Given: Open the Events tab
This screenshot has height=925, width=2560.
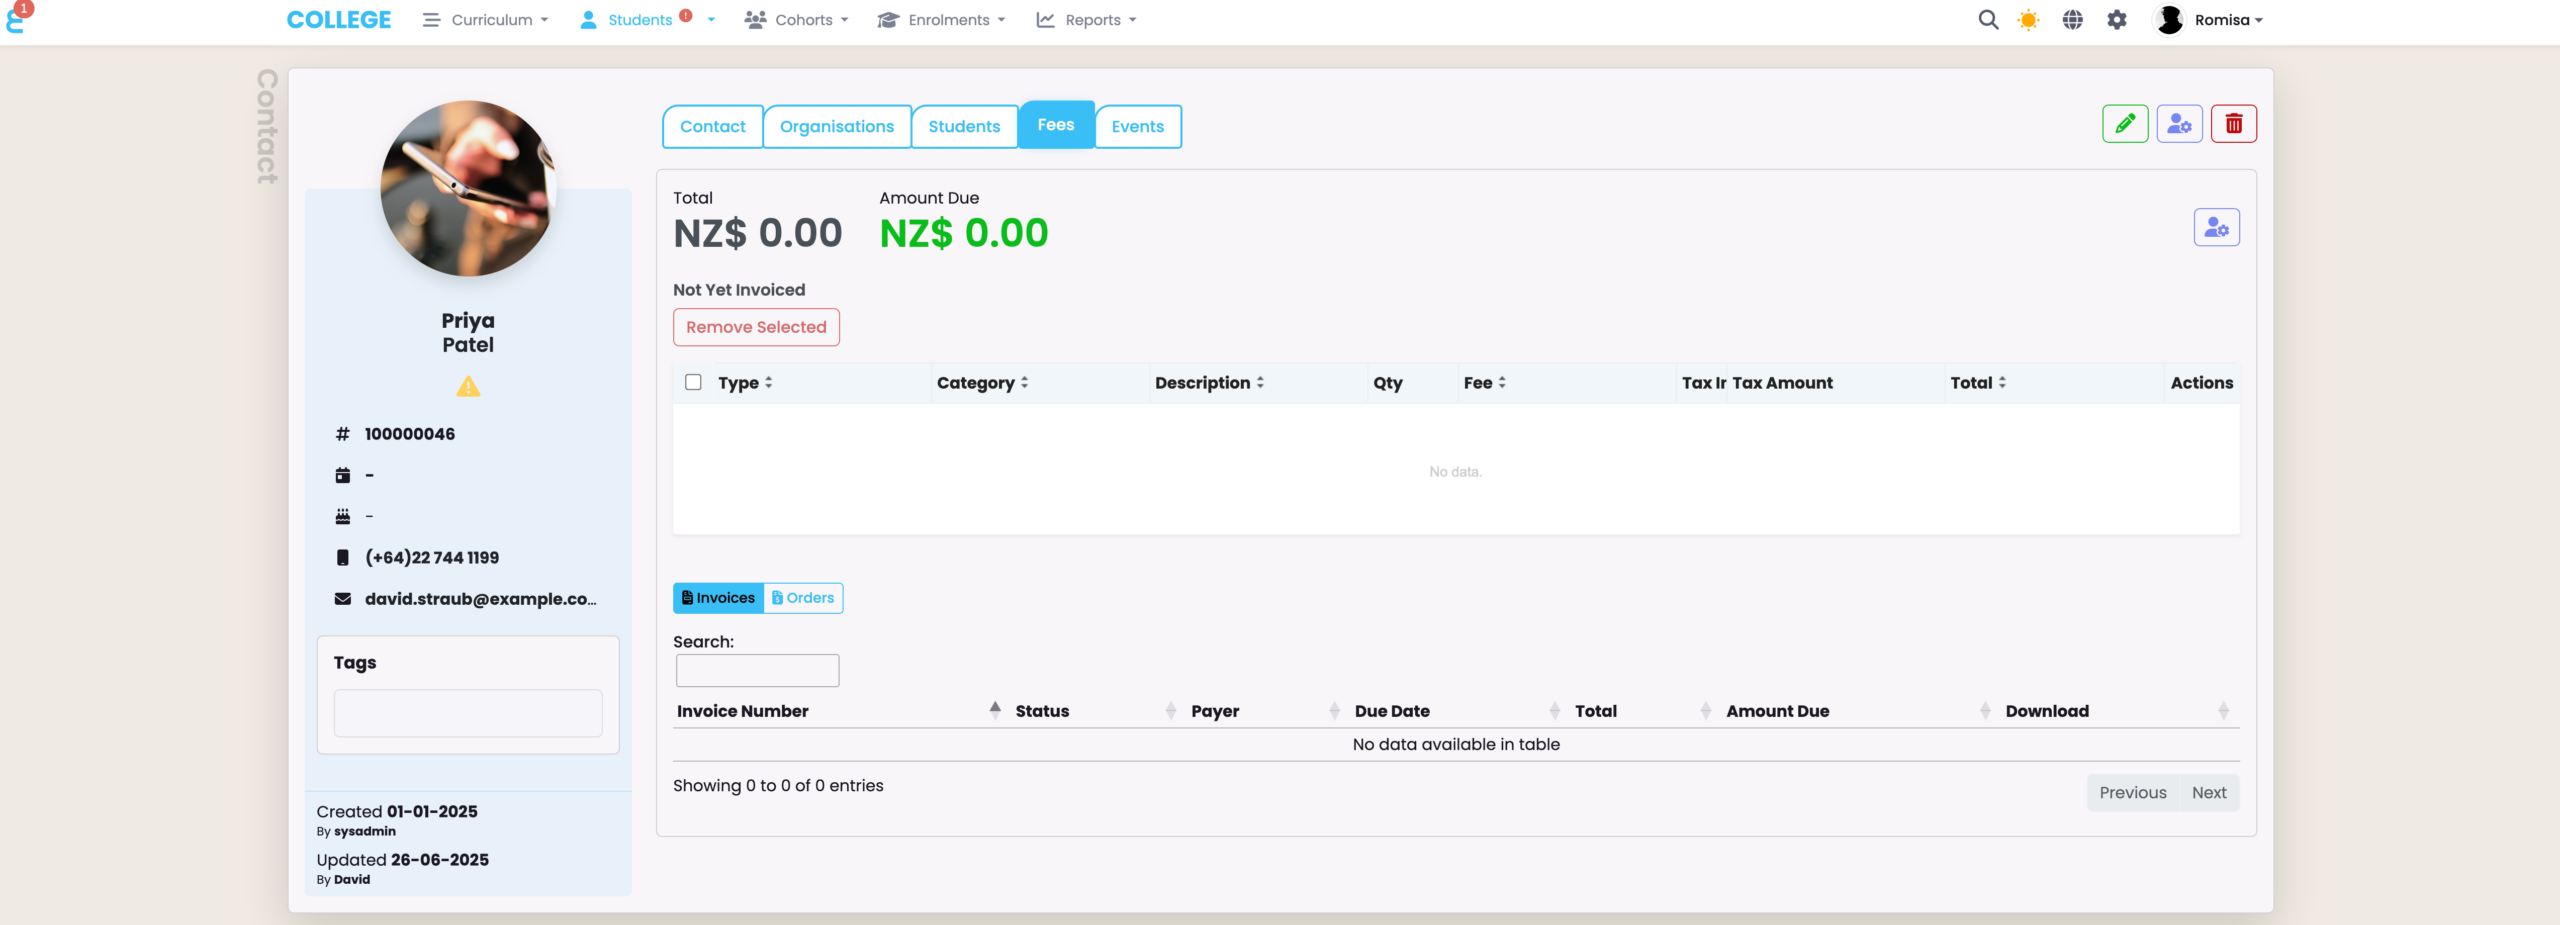Looking at the screenshot, I should tap(1137, 127).
